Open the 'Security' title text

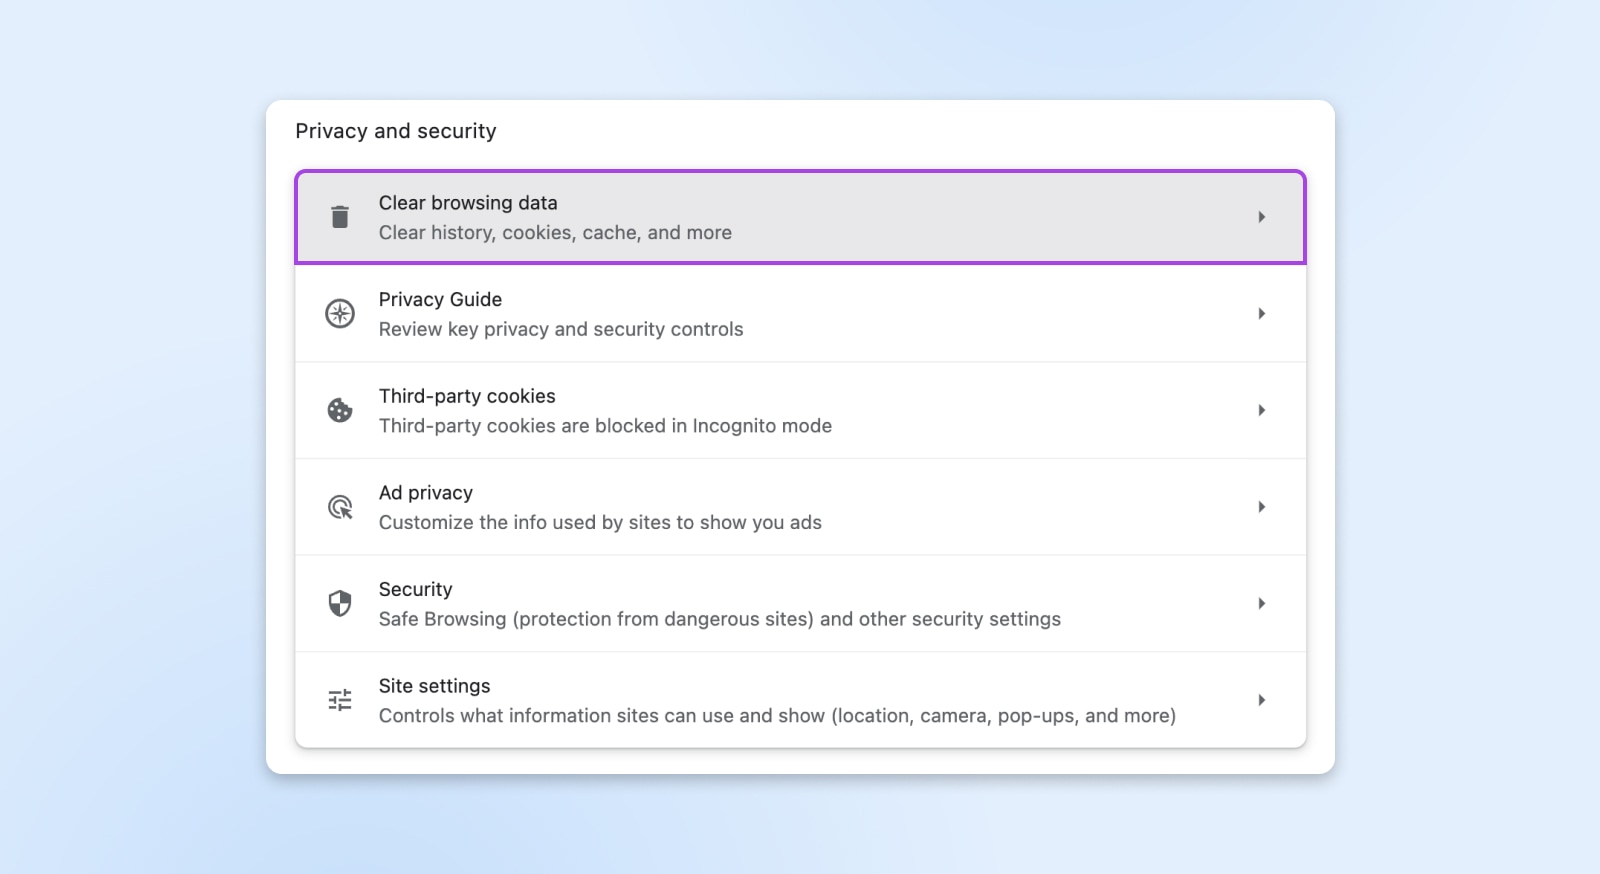tap(415, 590)
